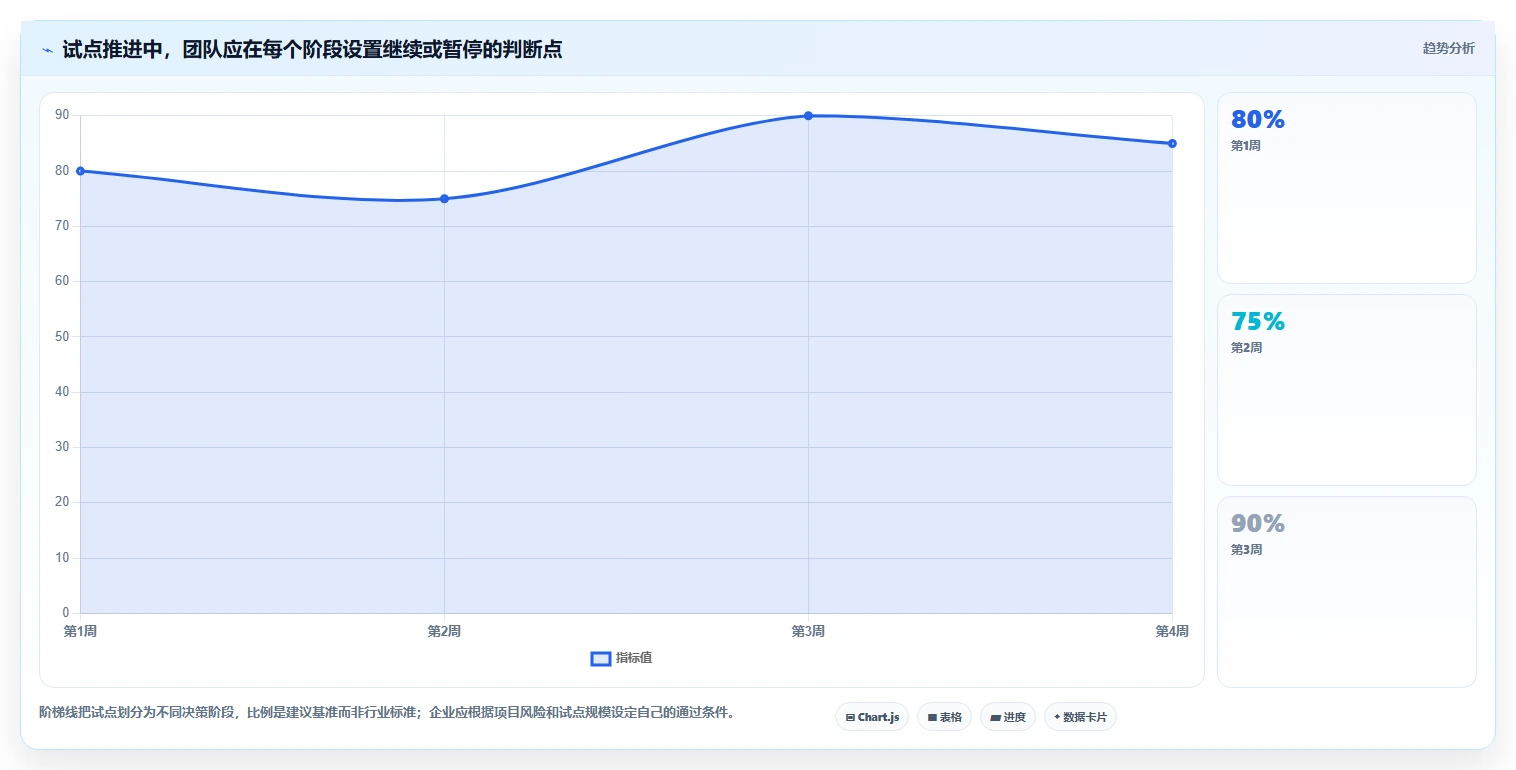Click the 第2周 x-axis label
This screenshot has width=1516, height=770.
coord(444,631)
